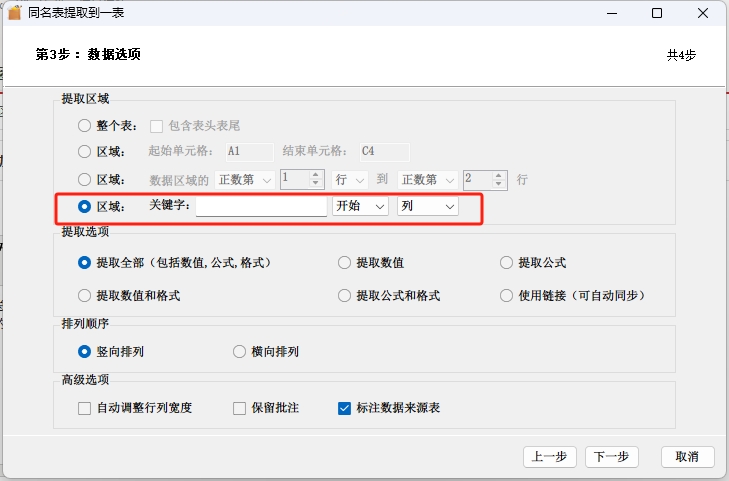Select the 提取数值 radio button
Screen dimensions: 729x481
pos(344,263)
